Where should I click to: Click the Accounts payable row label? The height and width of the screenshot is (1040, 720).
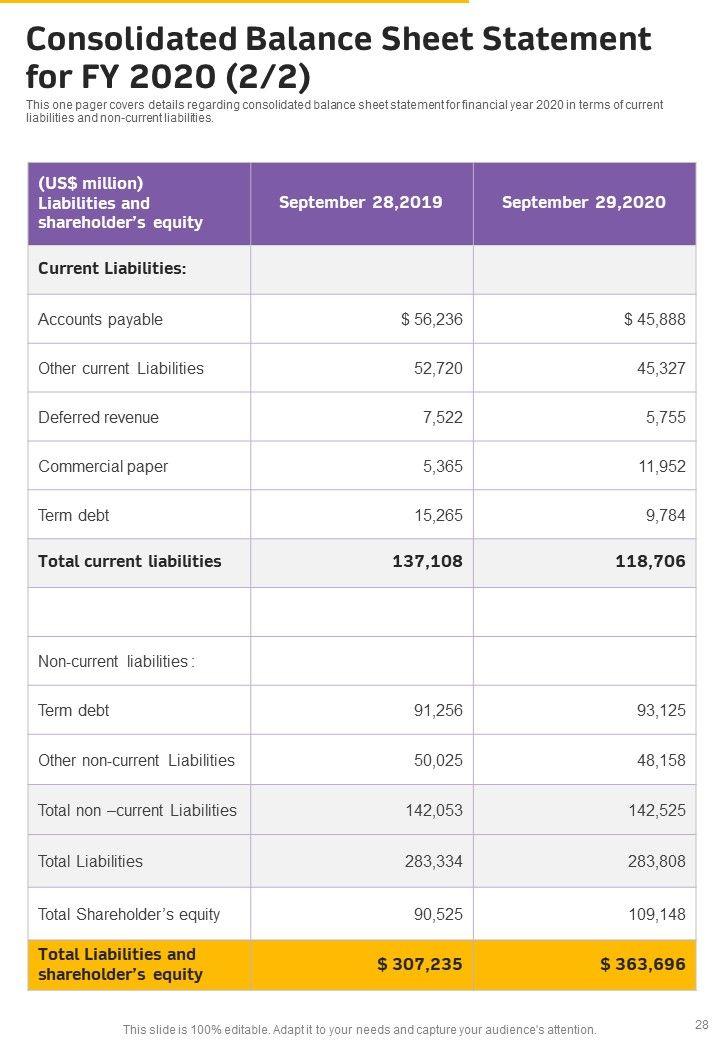pos(100,319)
